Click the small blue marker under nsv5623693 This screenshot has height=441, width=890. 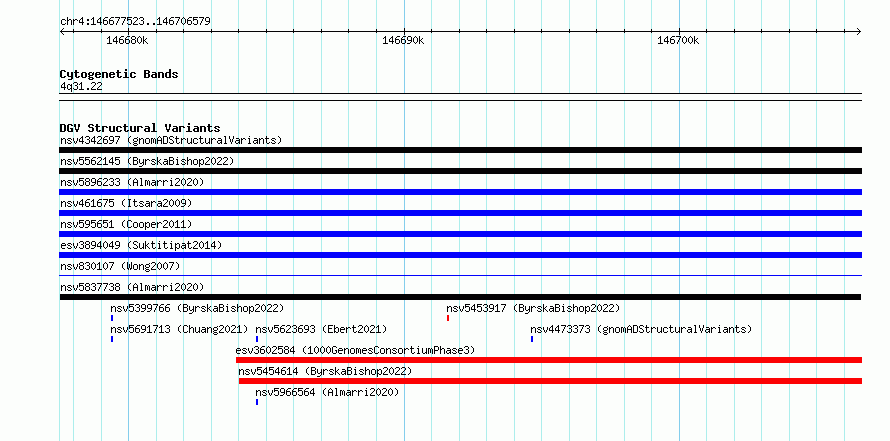[x=257, y=339]
